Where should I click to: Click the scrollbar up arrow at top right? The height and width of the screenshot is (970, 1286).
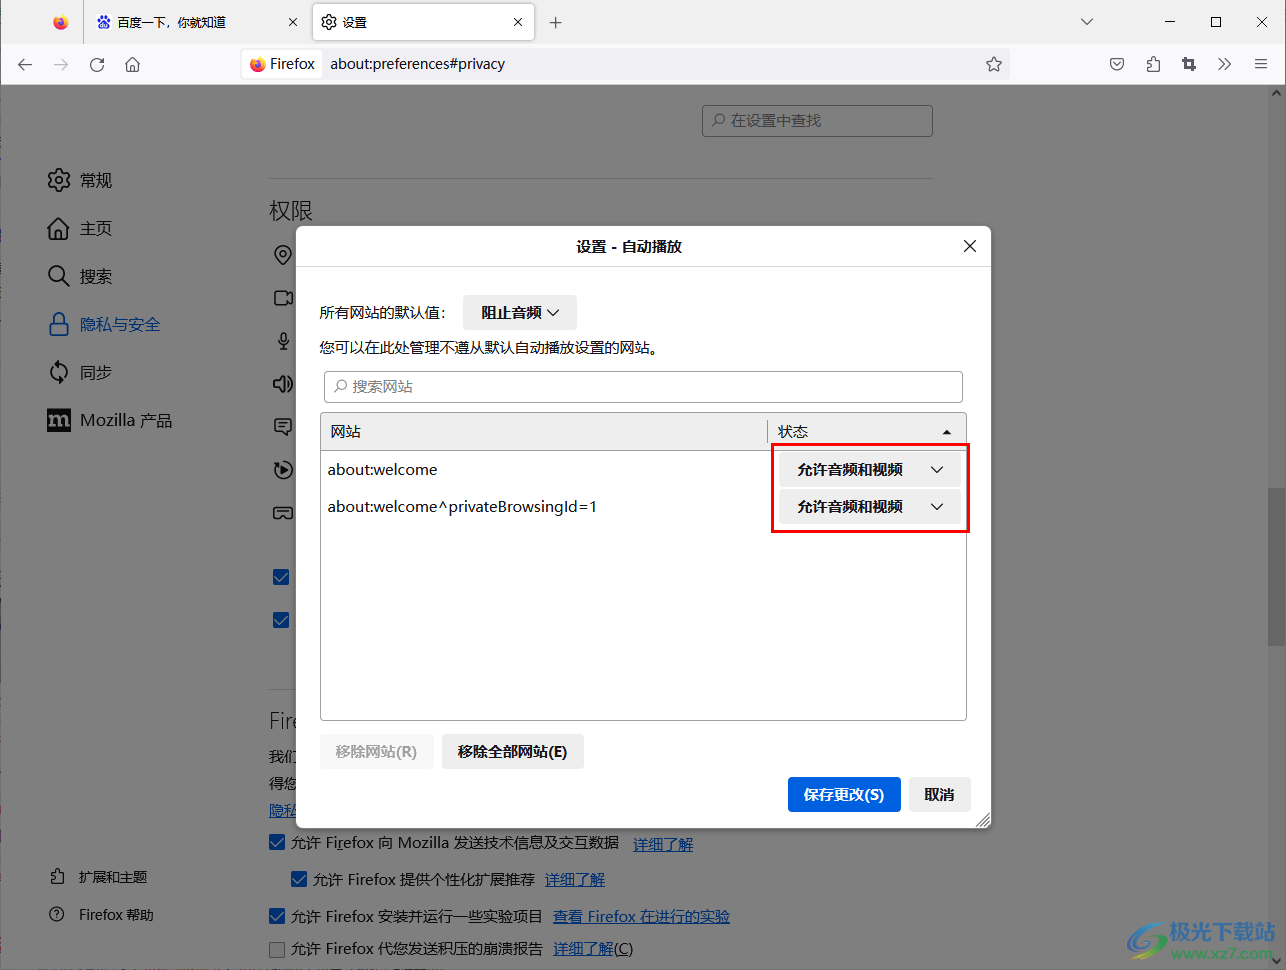1276,93
